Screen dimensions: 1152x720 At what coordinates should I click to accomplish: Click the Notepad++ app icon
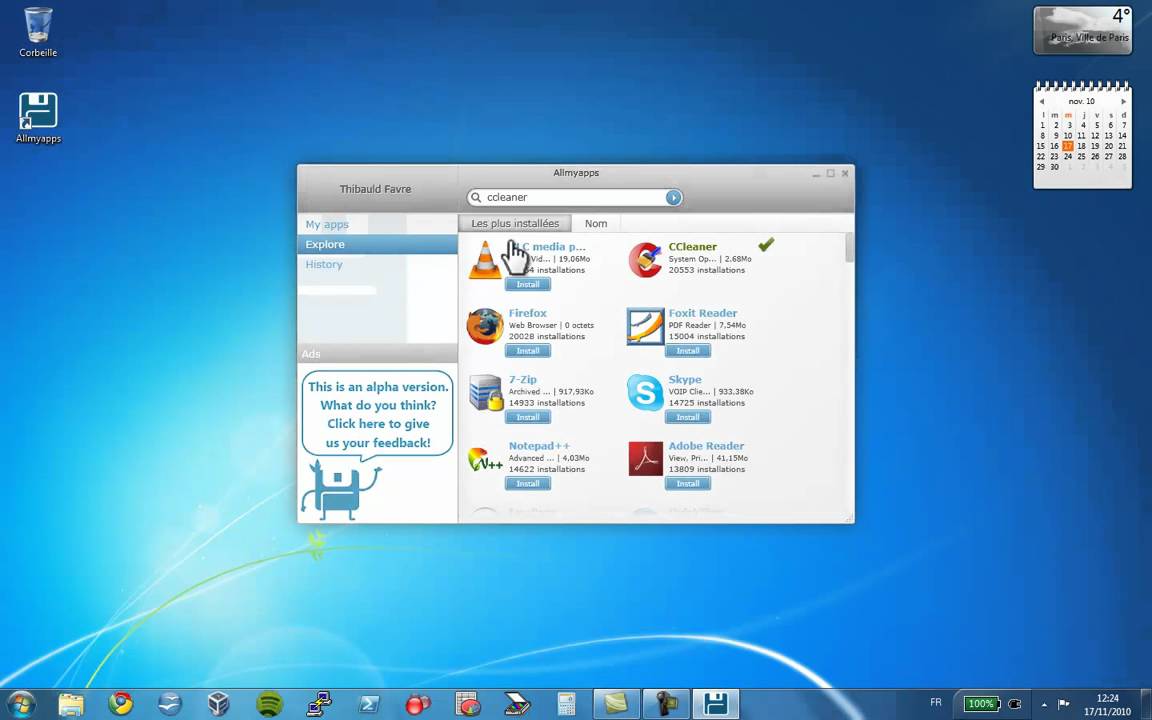(485, 460)
